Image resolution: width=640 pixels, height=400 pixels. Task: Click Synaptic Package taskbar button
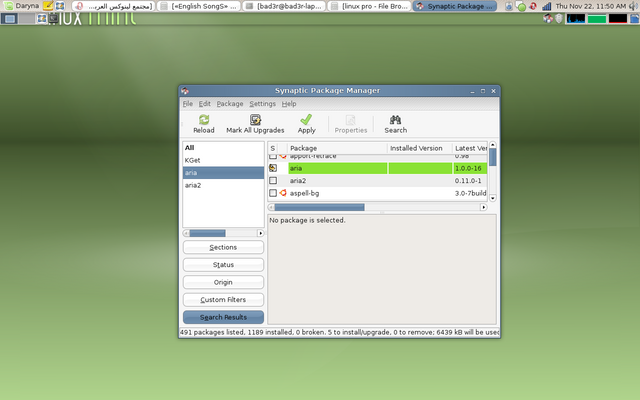pyautogui.click(x=455, y=6)
